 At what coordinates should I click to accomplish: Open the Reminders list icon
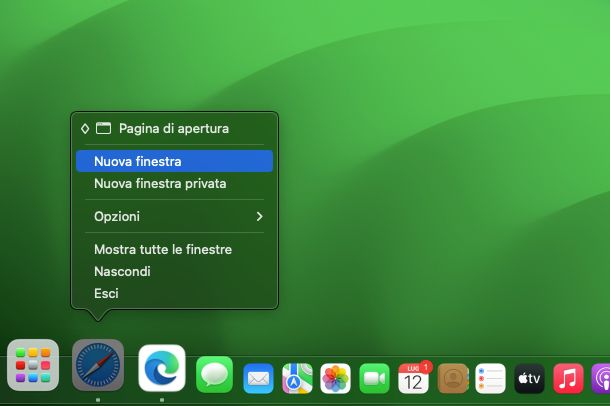(490, 378)
